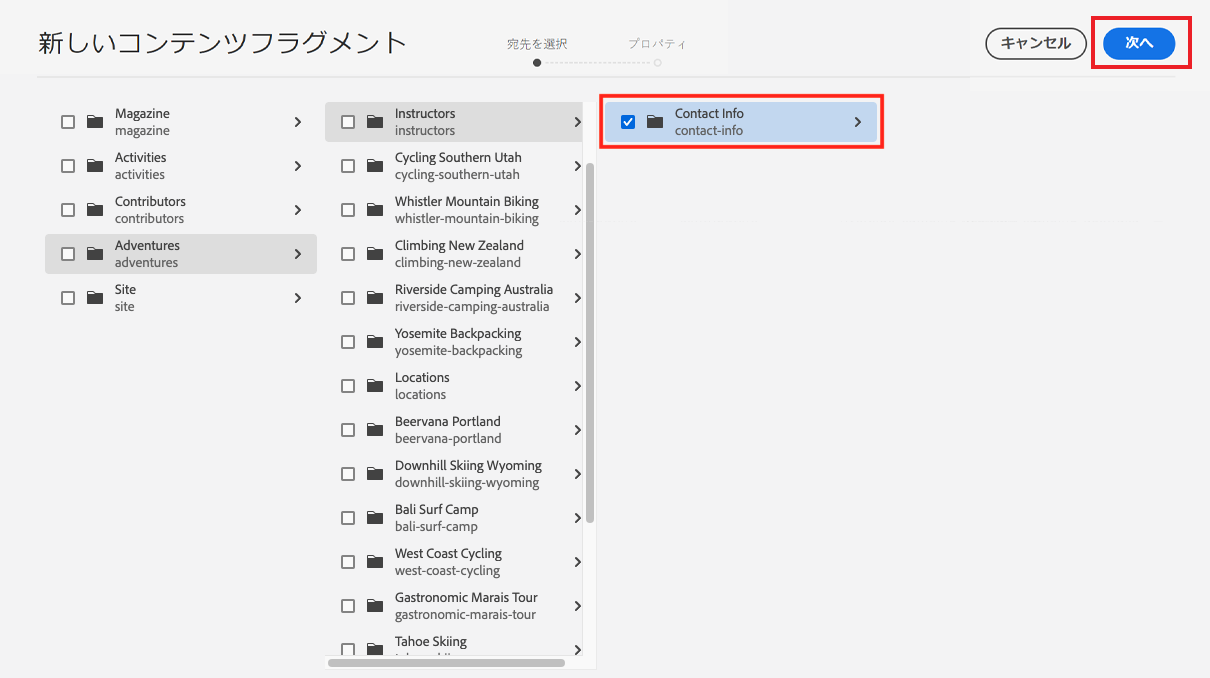Screen dimensions: 1210x678
Task: Click the Site folder icon
Action: [95, 298]
